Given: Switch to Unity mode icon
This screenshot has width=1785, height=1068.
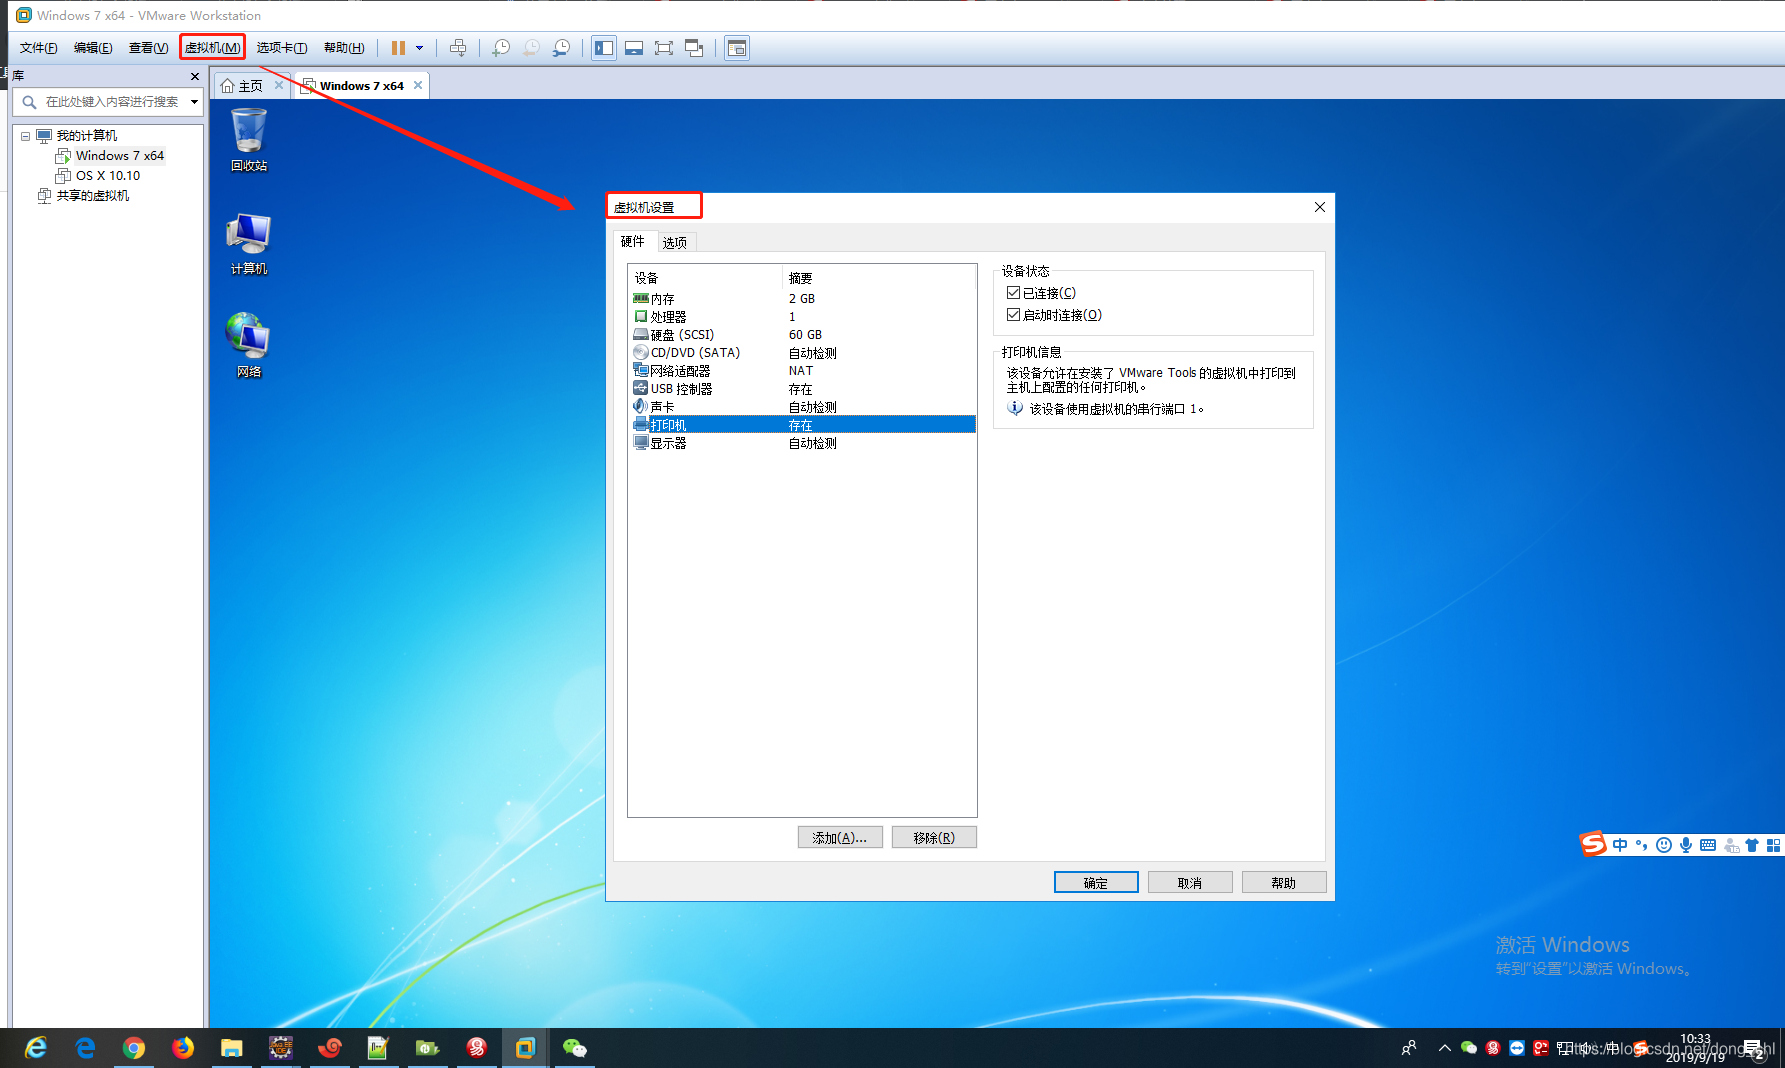Looking at the screenshot, I should click(694, 48).
